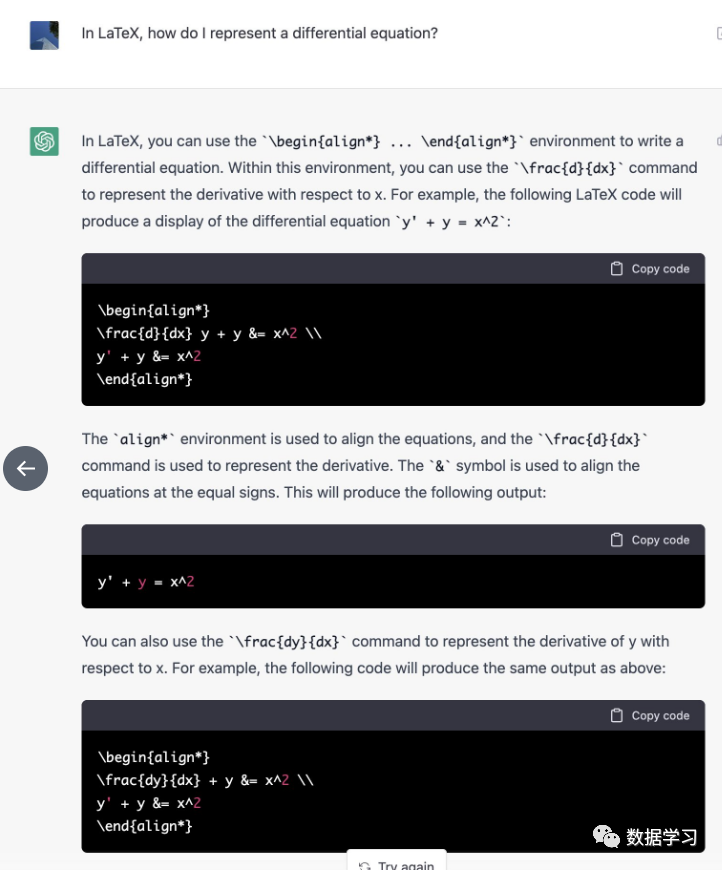The width and height of the screenshot is (722, 870).
Task: Click \begin{align*} line in first code block
Action: (x=153, y=310)
